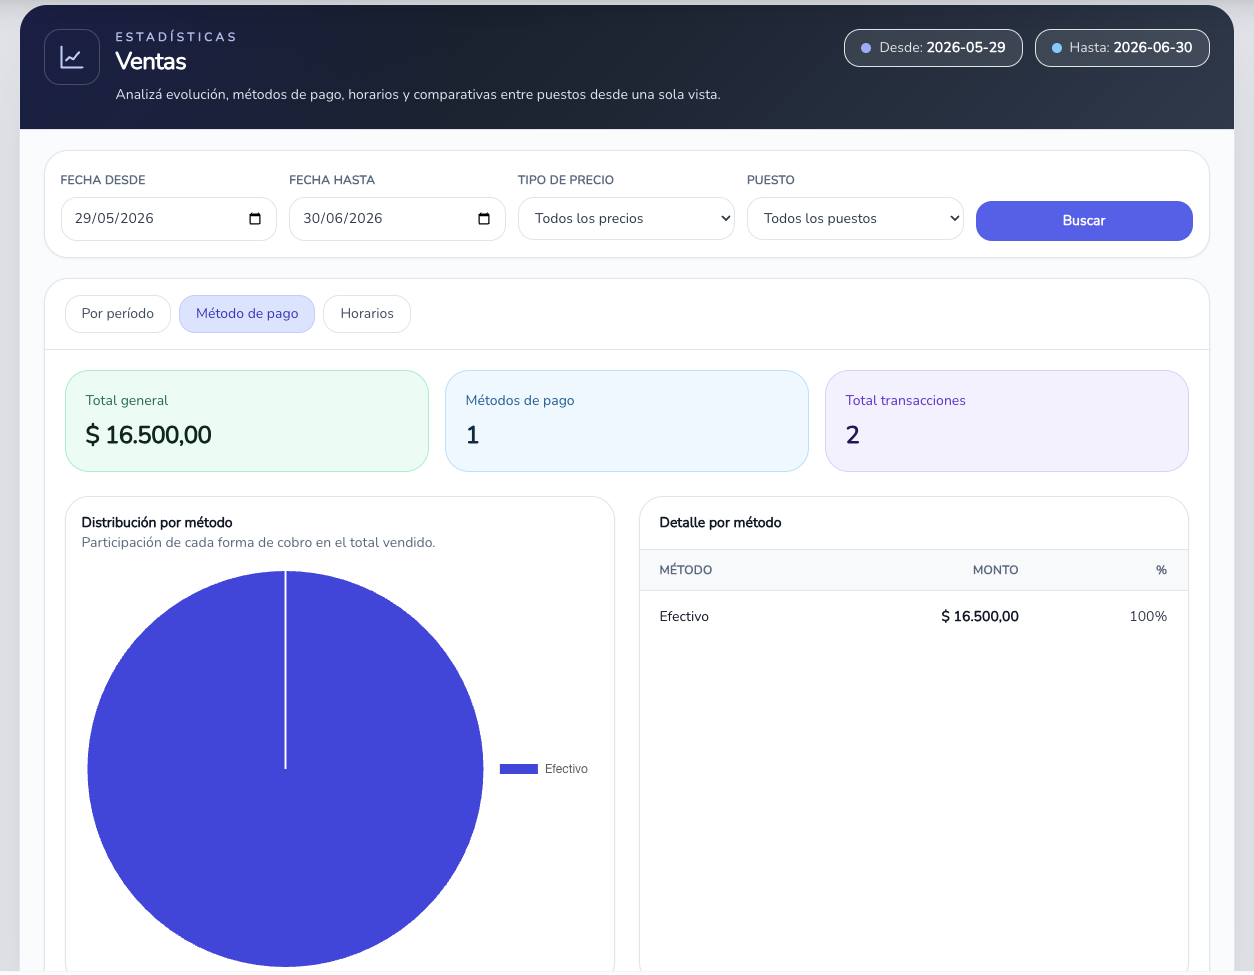Image resolution: width=1254 pixels, height=975 pixels.
Task: Click the Hasta 2026-06-30 badge
Action: pos(1122,48)
